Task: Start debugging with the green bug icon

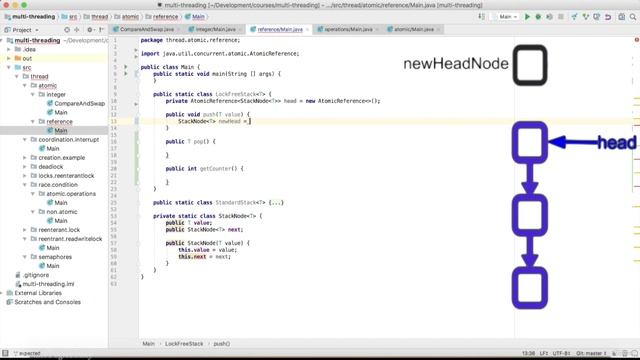Action: [538, 17]
